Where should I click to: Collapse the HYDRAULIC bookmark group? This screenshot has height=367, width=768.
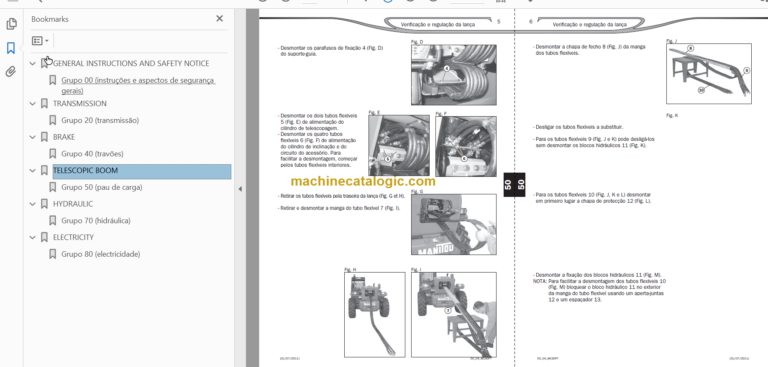[33, 204]
